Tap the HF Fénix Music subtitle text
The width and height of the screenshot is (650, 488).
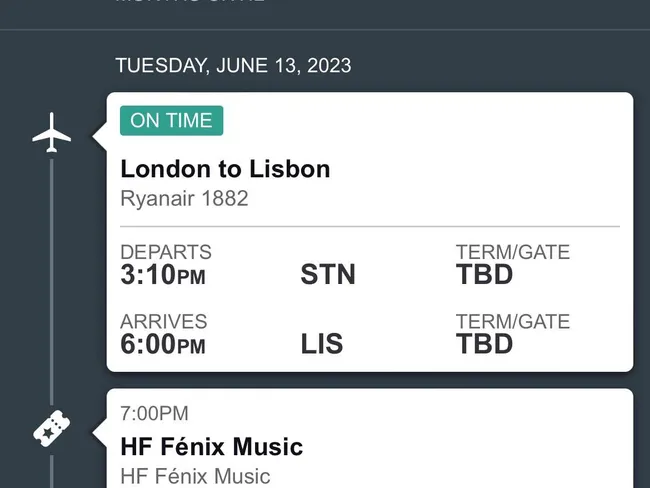[x=195, y=476]
